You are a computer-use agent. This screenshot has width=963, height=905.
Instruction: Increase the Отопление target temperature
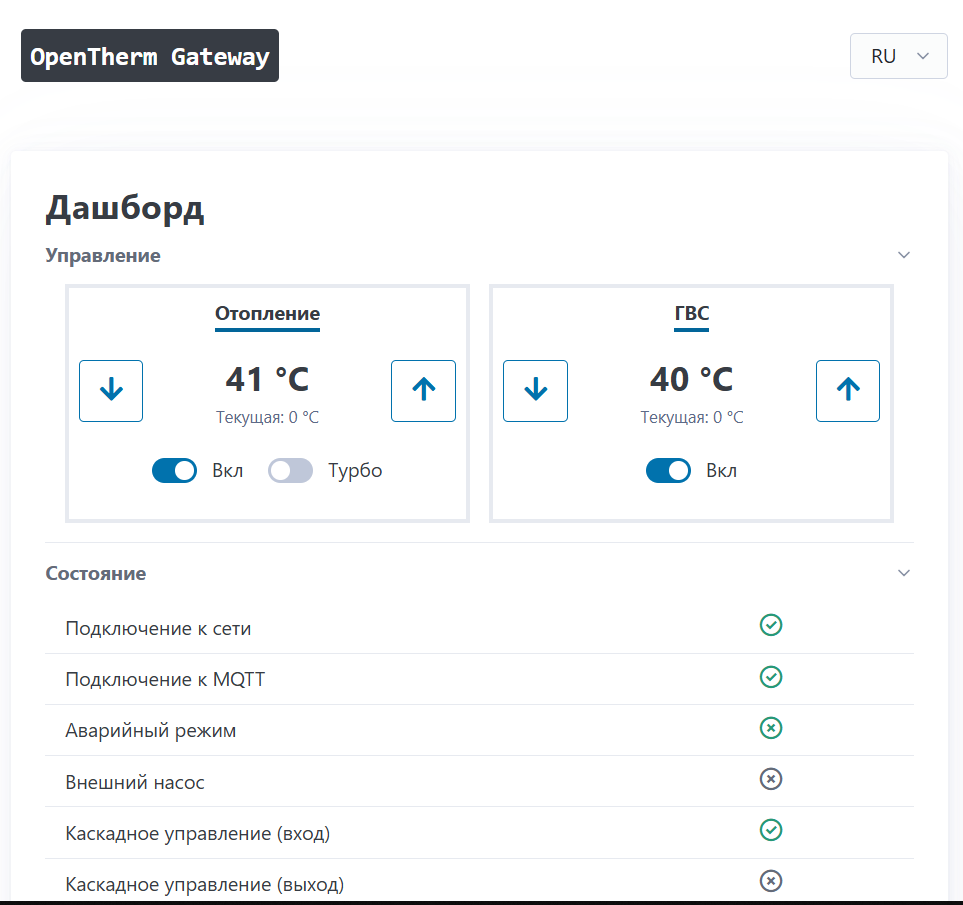(423, 391)
